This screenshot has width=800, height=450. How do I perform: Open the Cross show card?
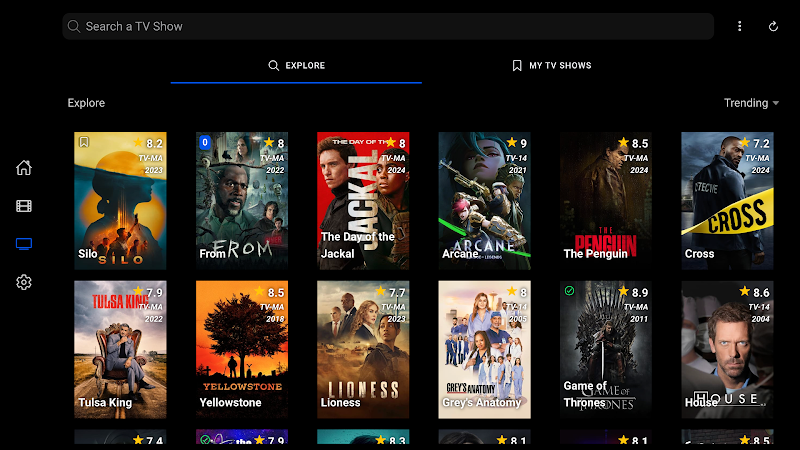tap(727, 201)
